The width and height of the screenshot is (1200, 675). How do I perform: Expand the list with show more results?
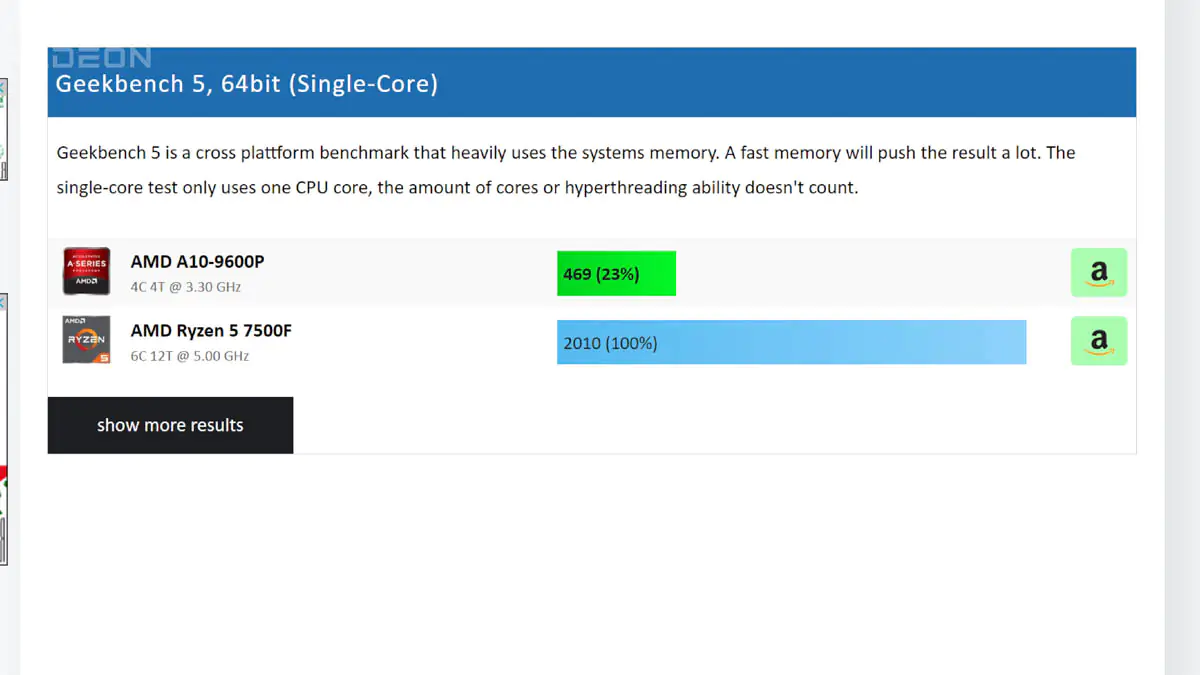pos(170,425)
